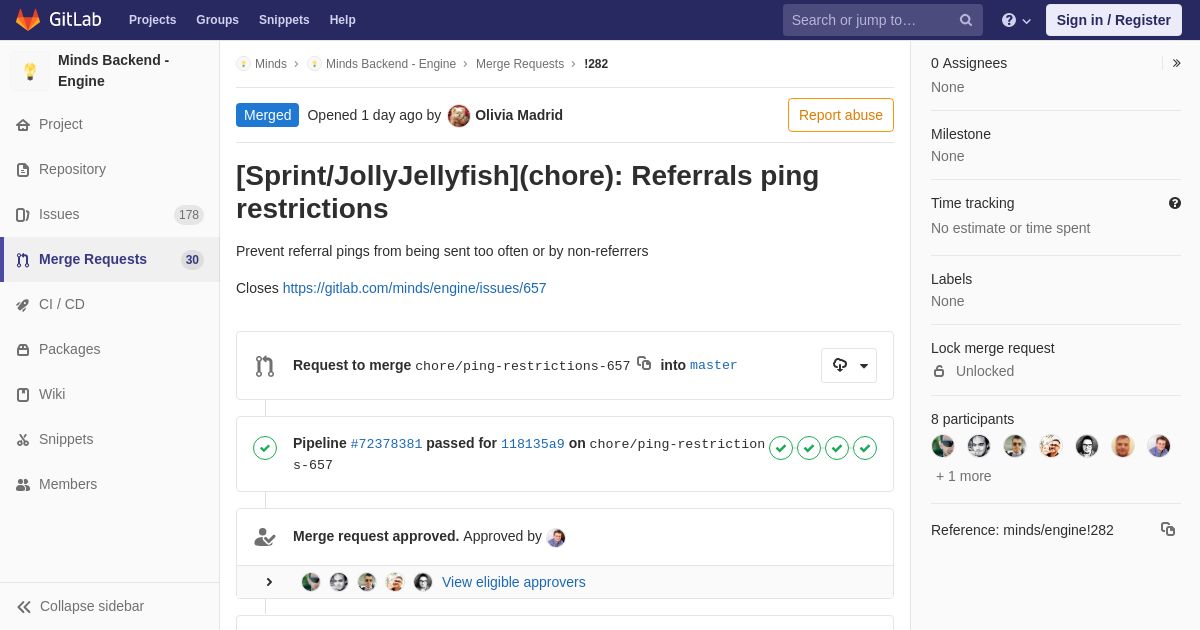
Task: Open the download dropdown on merge widget
Action: (849, 365)
